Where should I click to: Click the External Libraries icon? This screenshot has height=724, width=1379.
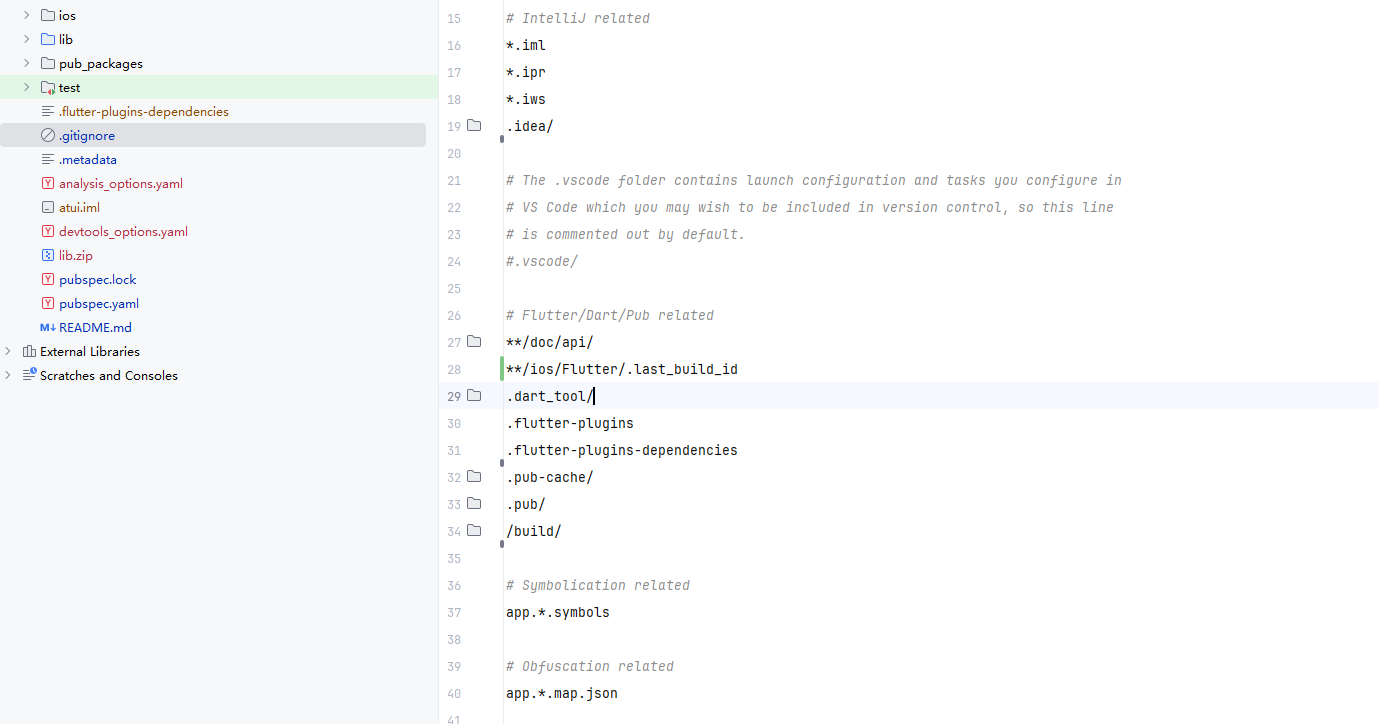pos(29,351)
